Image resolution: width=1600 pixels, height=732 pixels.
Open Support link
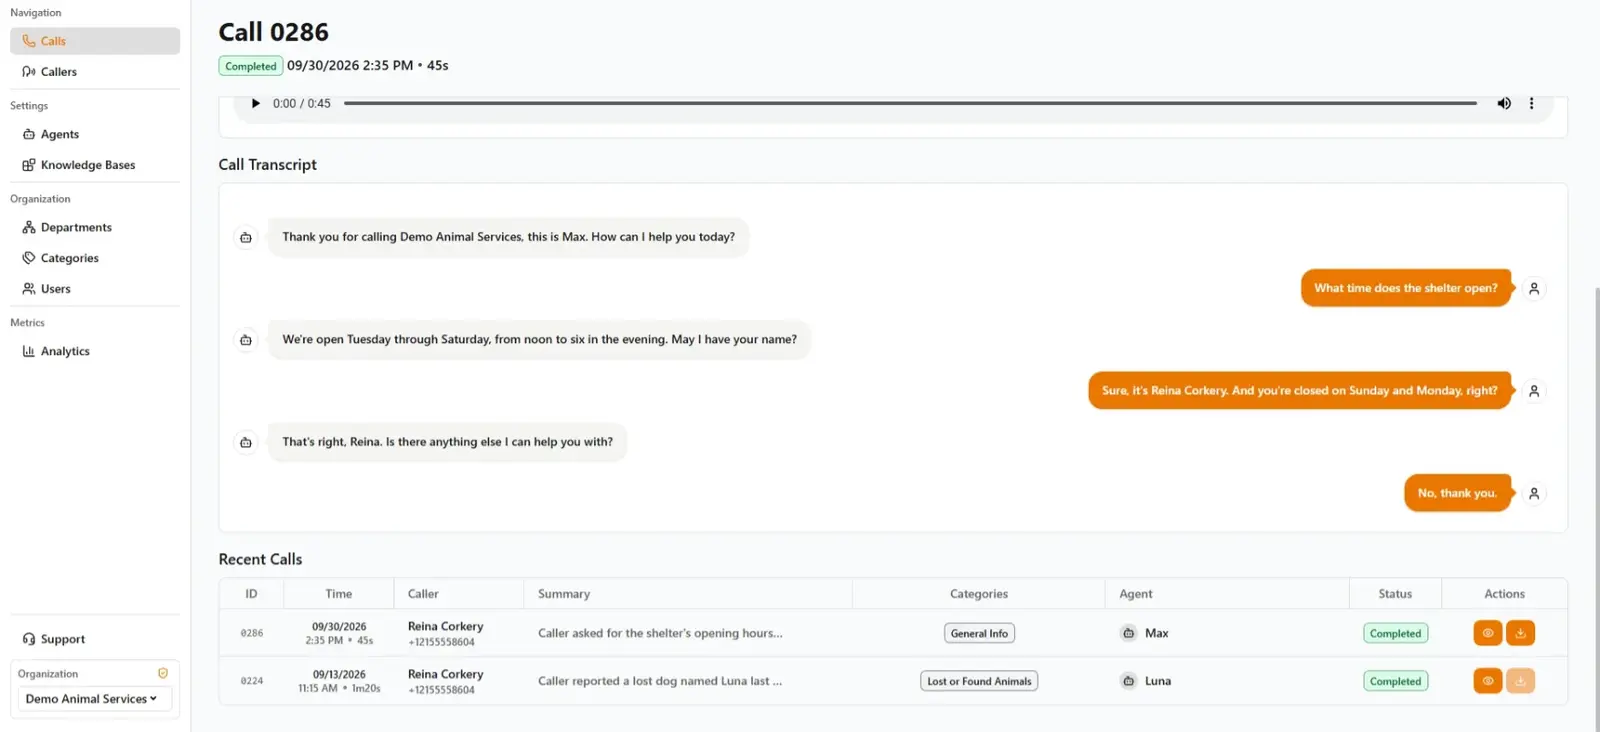click(x=95, y=639)
